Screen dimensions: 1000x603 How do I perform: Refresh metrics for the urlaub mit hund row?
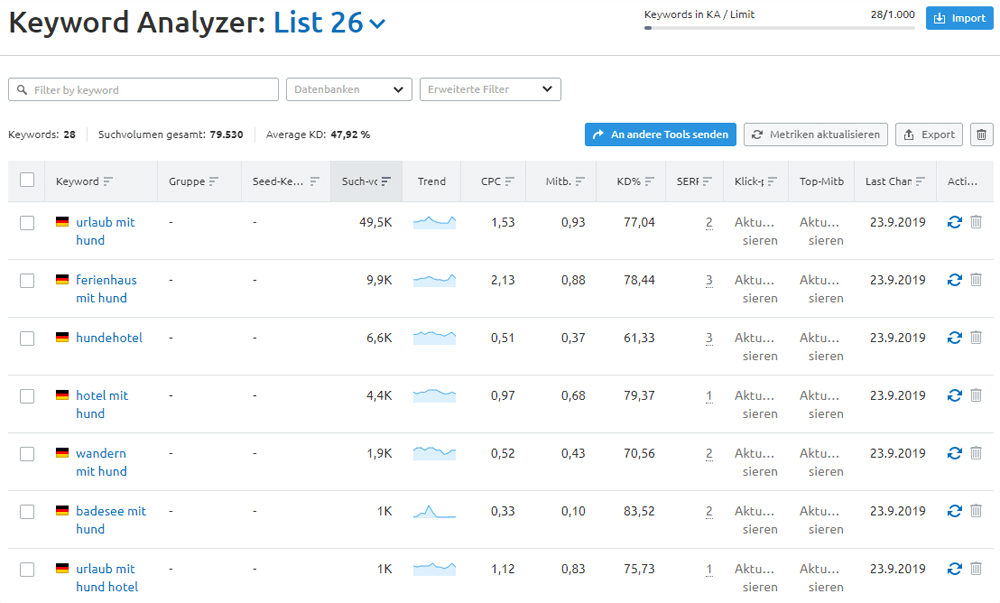[x=954, y=222]
